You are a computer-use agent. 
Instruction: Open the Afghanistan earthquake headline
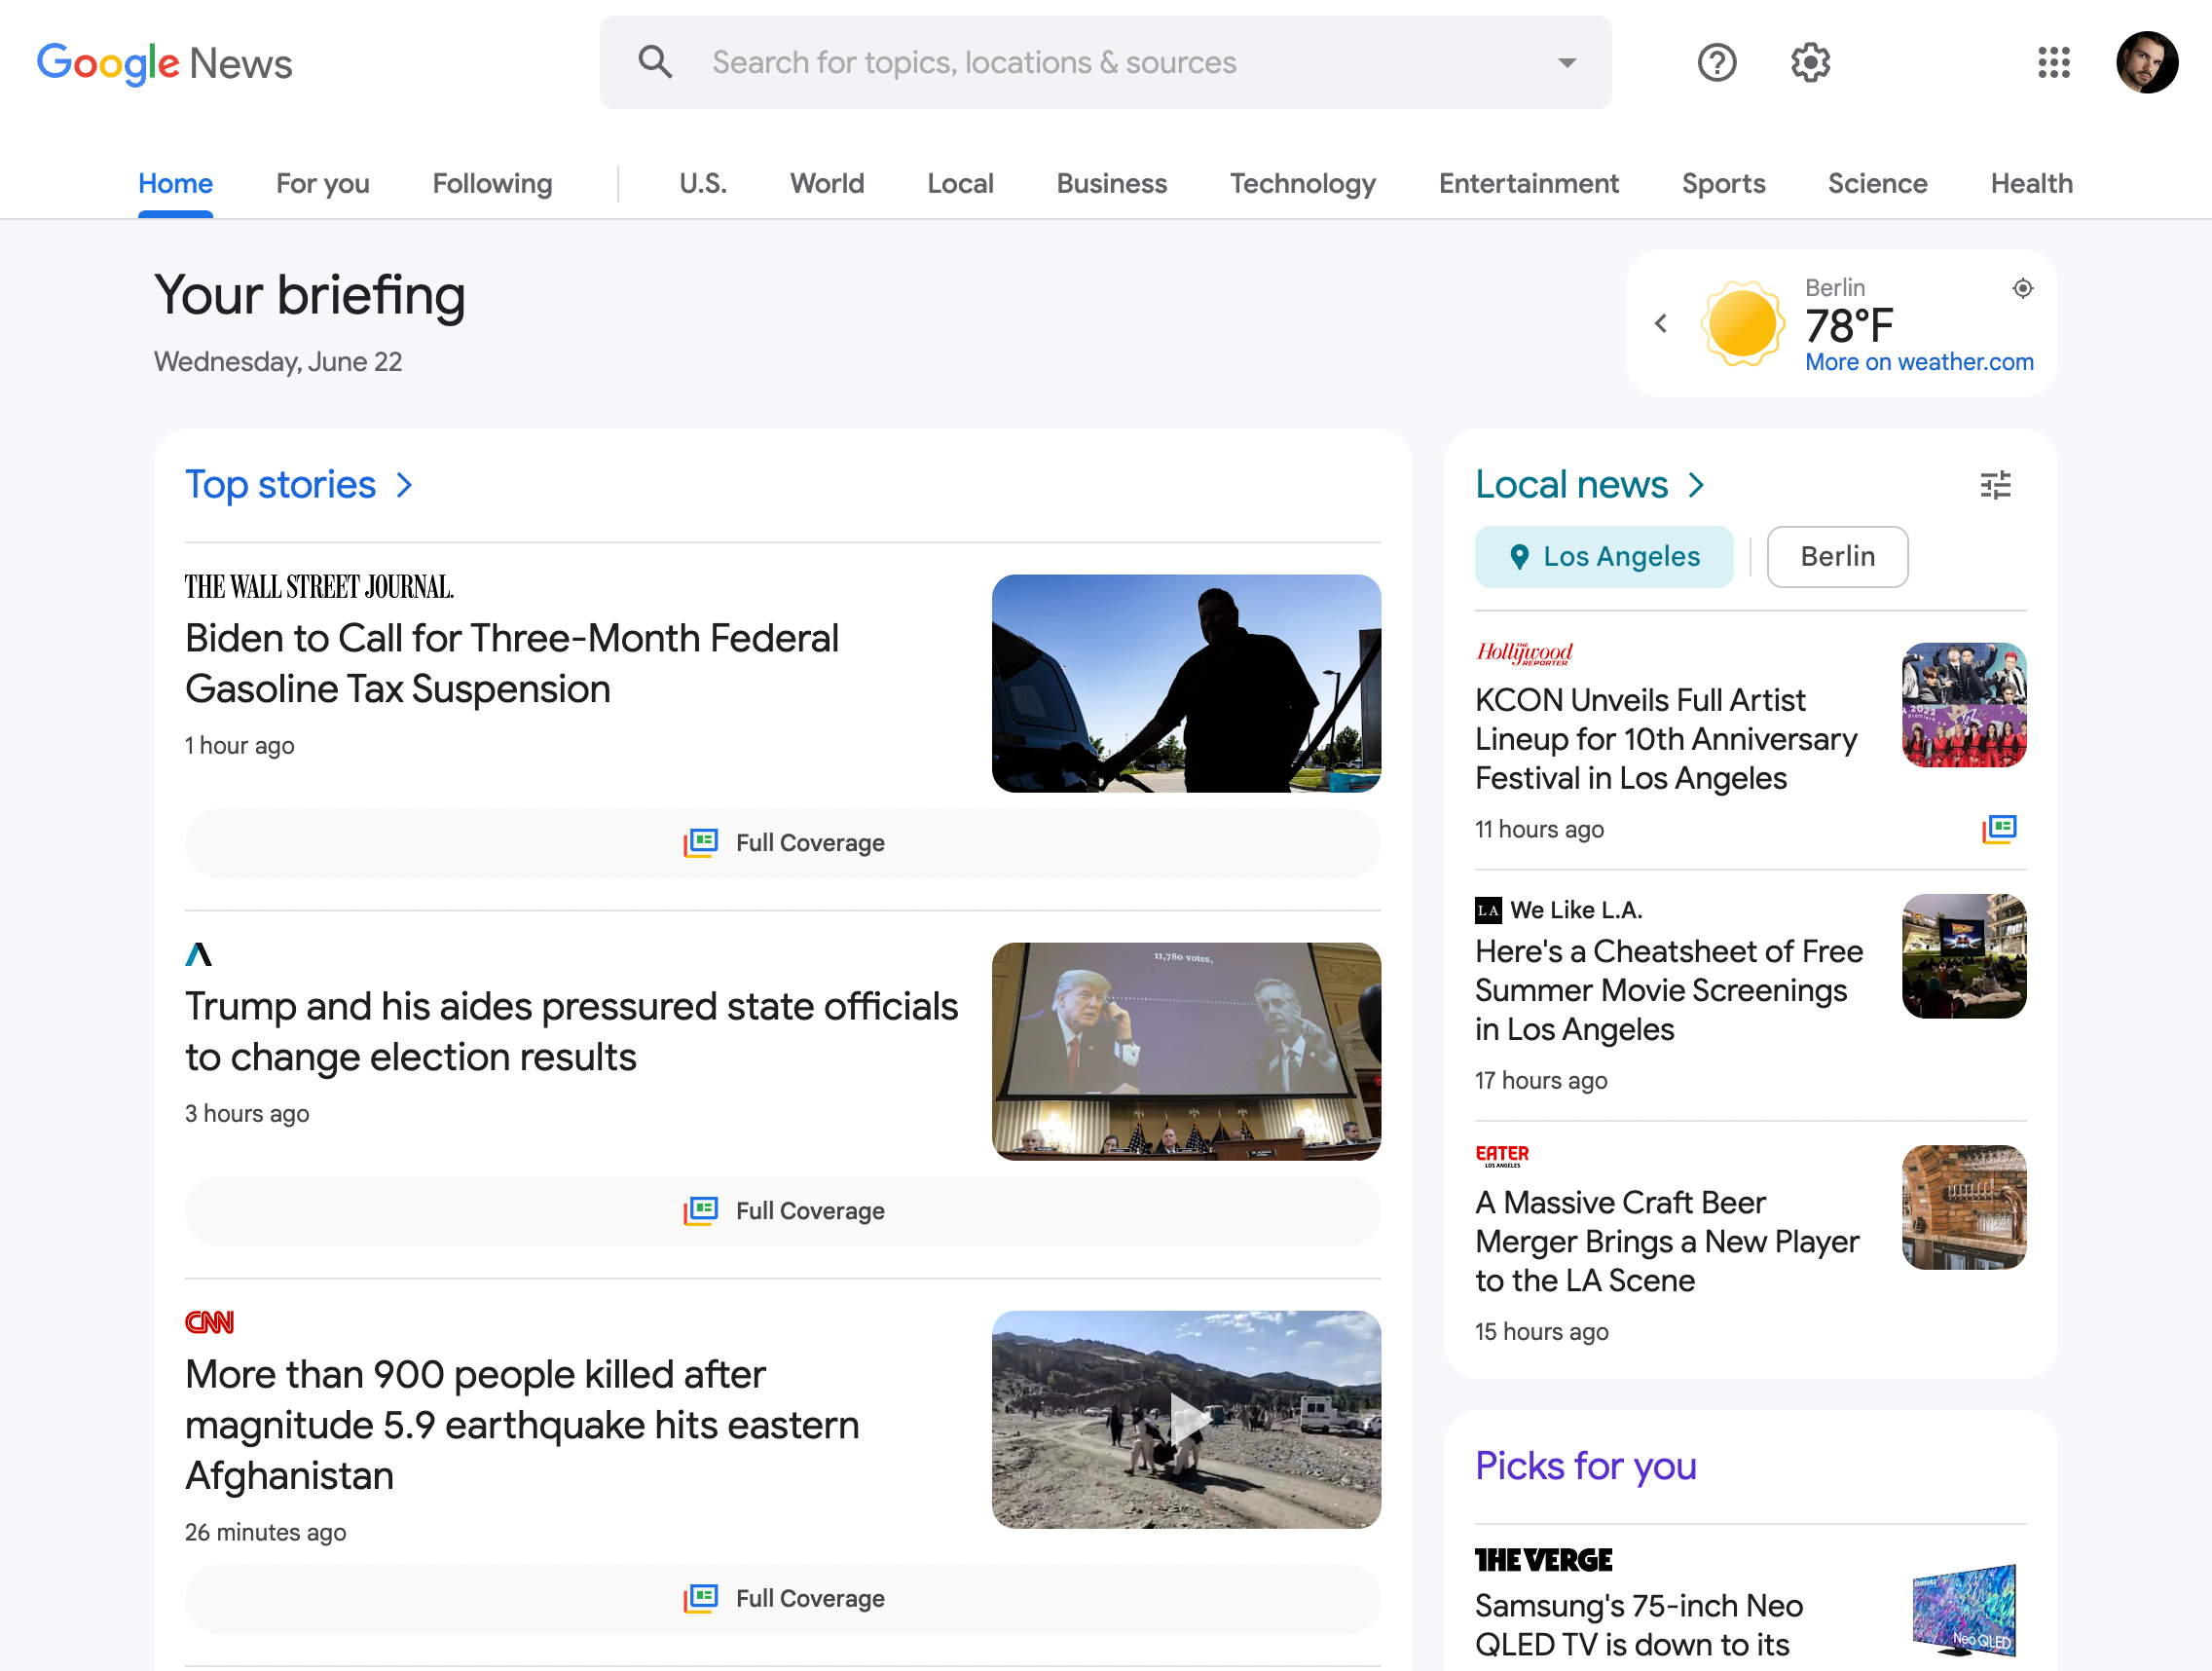[x=522, y=1424]
